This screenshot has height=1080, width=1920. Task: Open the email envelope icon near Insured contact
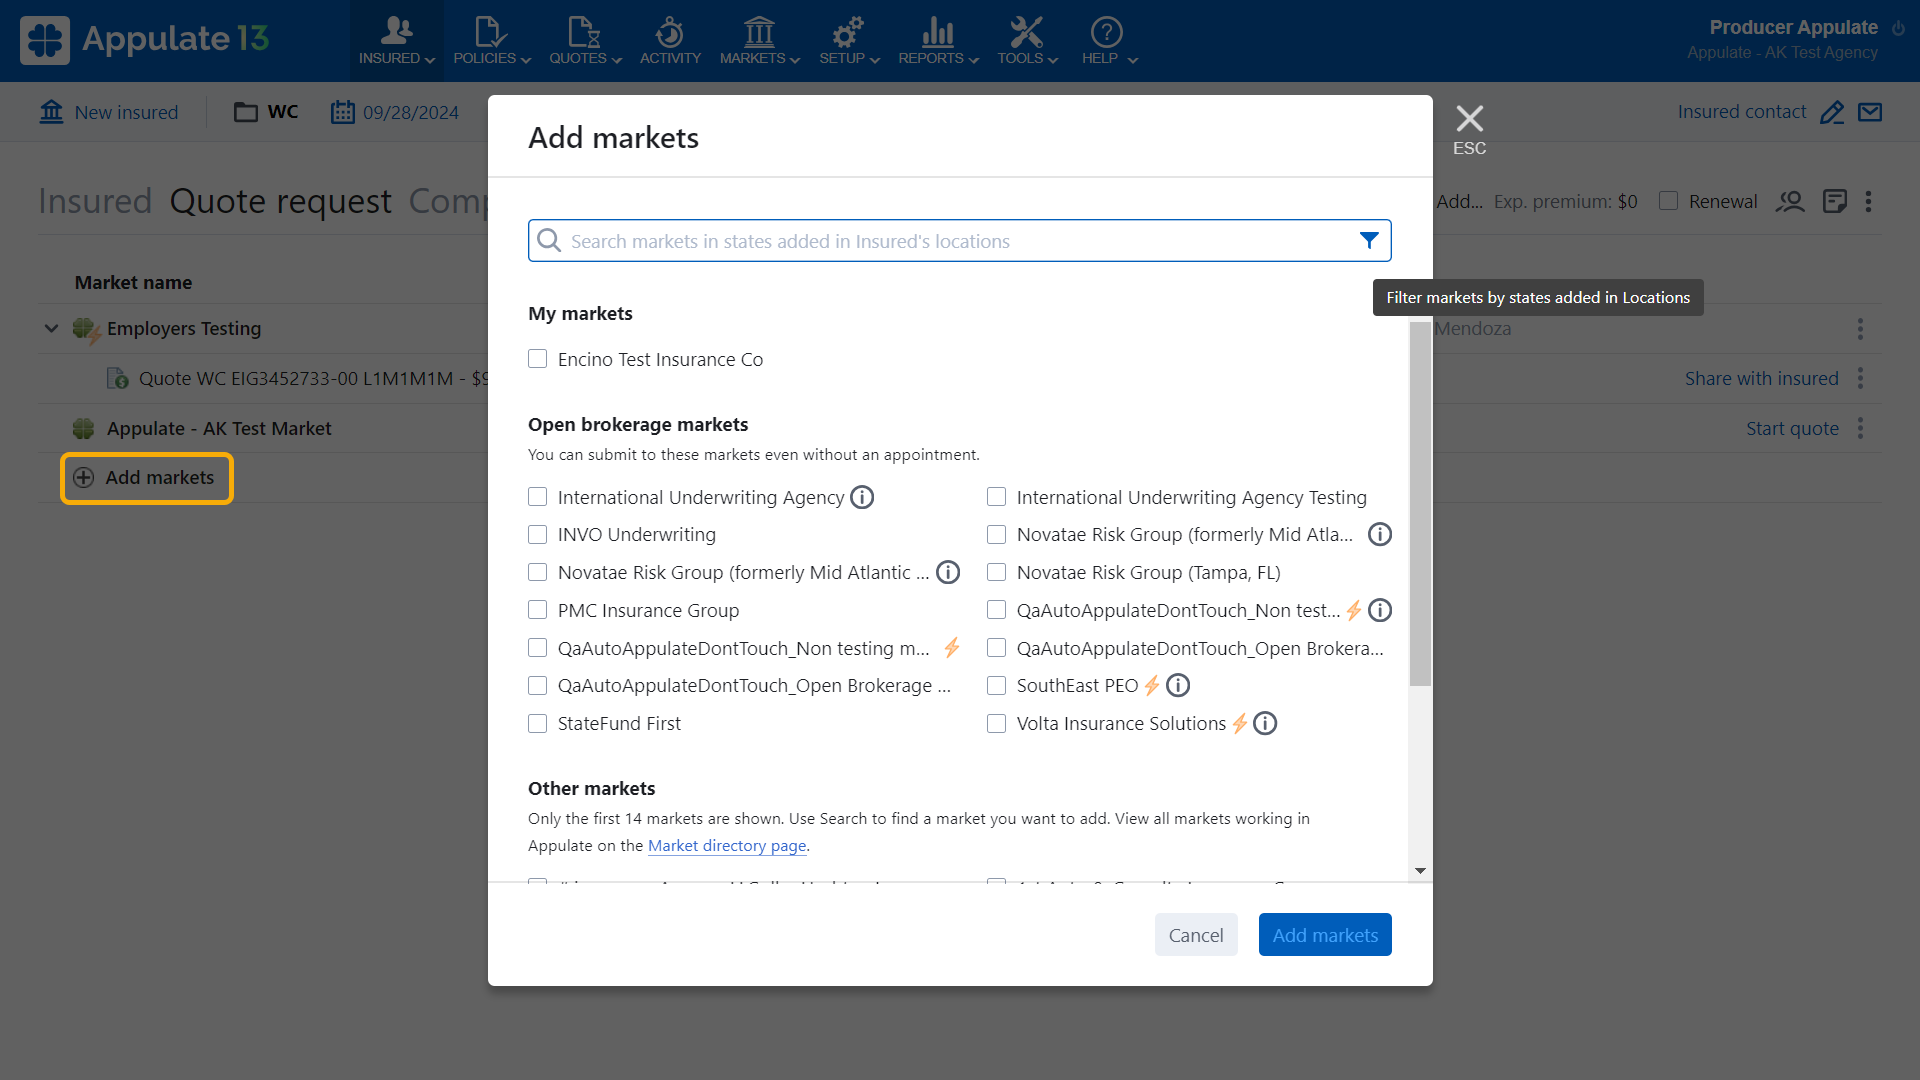[1871, 112]
